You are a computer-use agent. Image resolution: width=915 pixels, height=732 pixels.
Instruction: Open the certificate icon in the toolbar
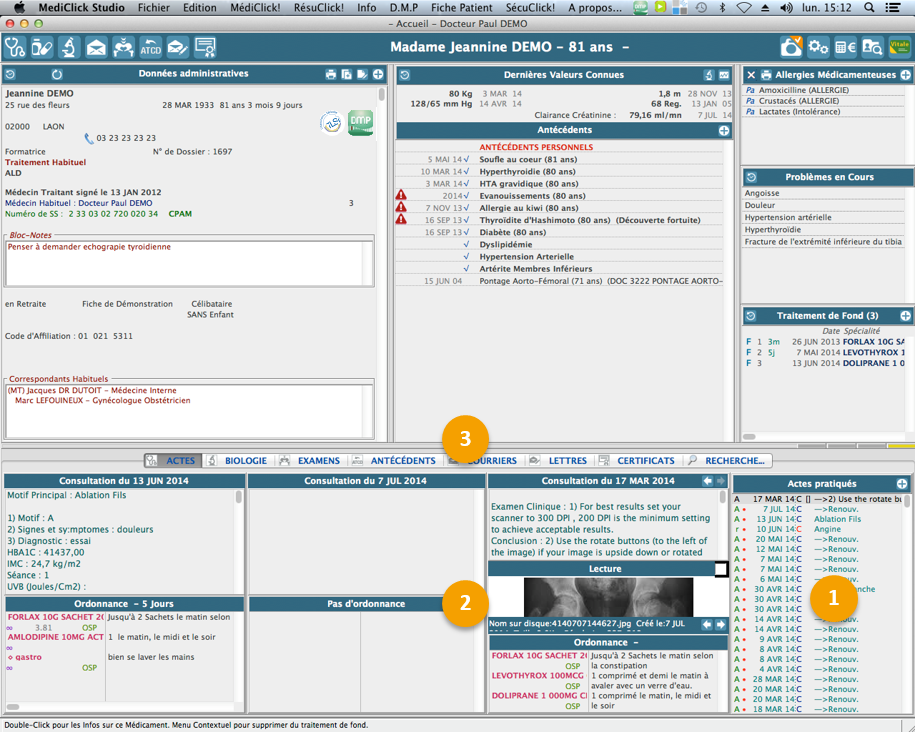[x=205, y=47]
